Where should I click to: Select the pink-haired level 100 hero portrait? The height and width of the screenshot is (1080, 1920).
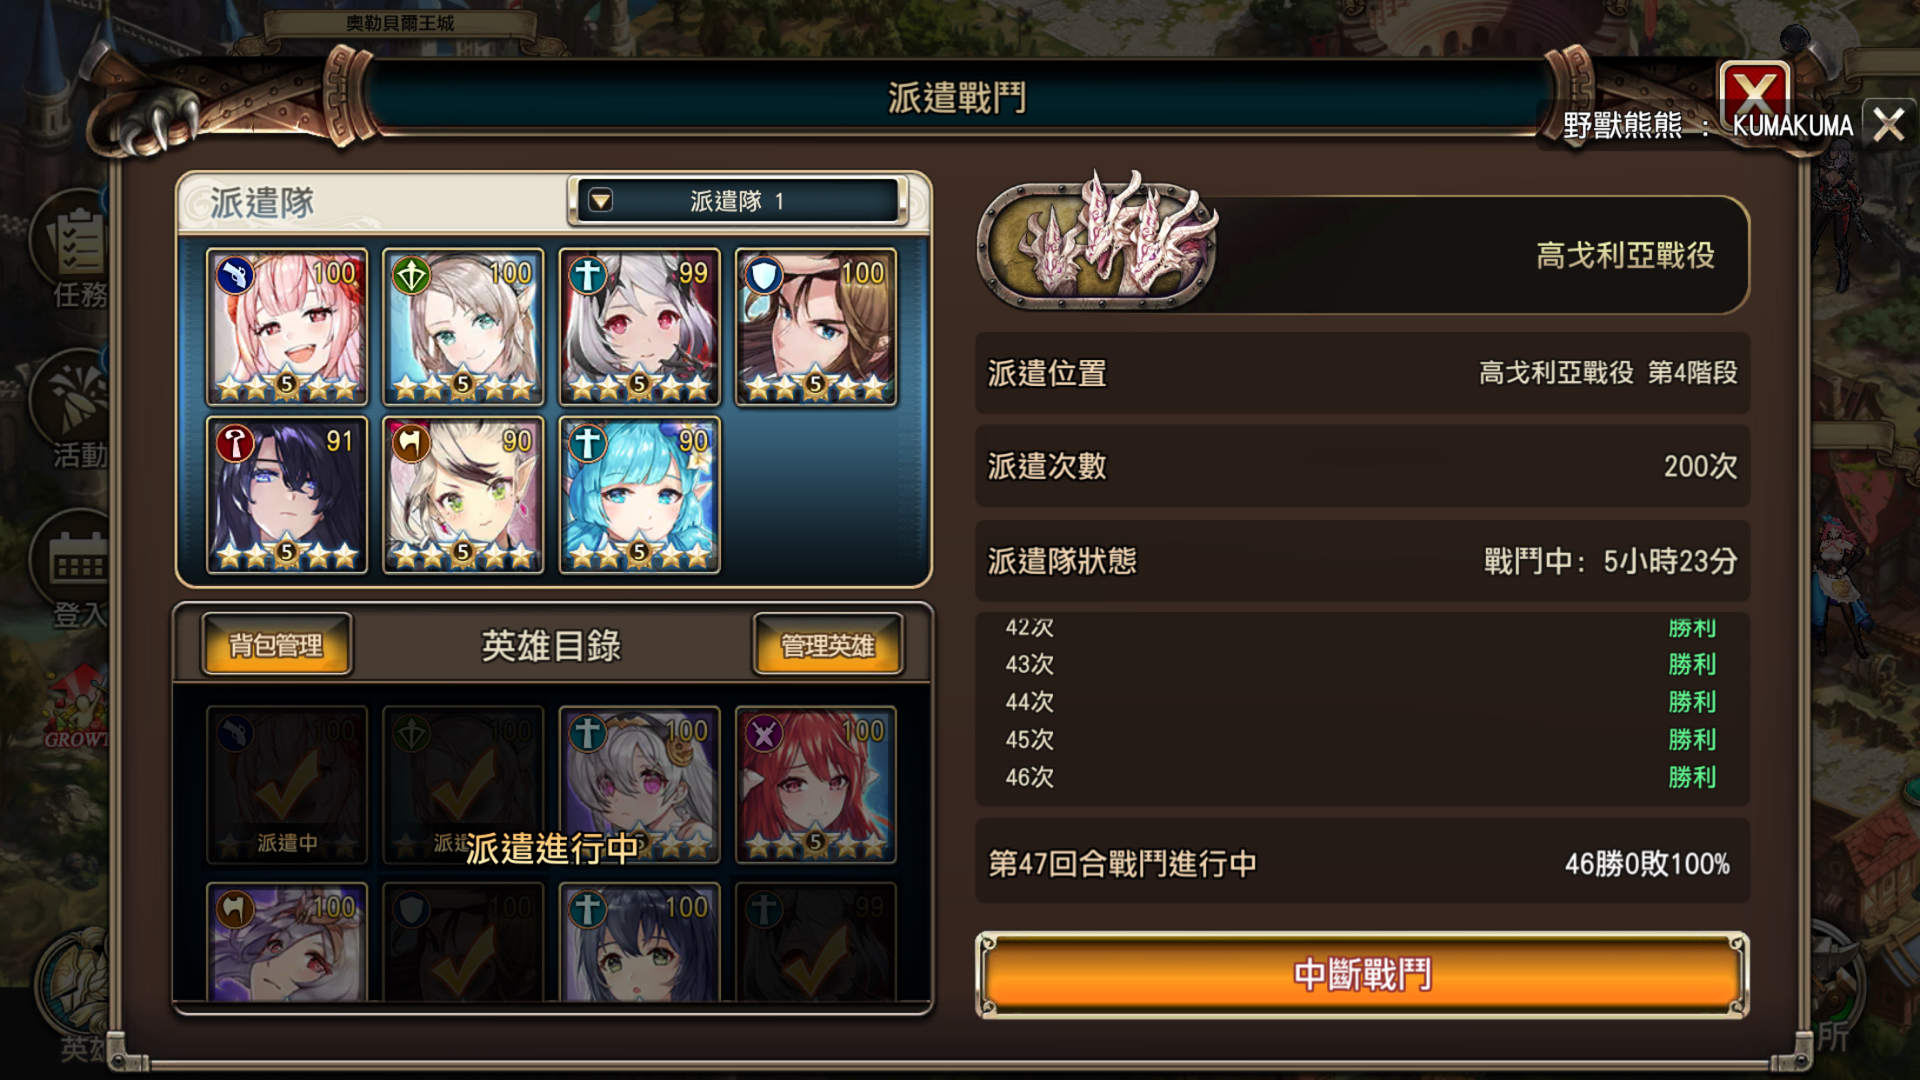(287, 327)
